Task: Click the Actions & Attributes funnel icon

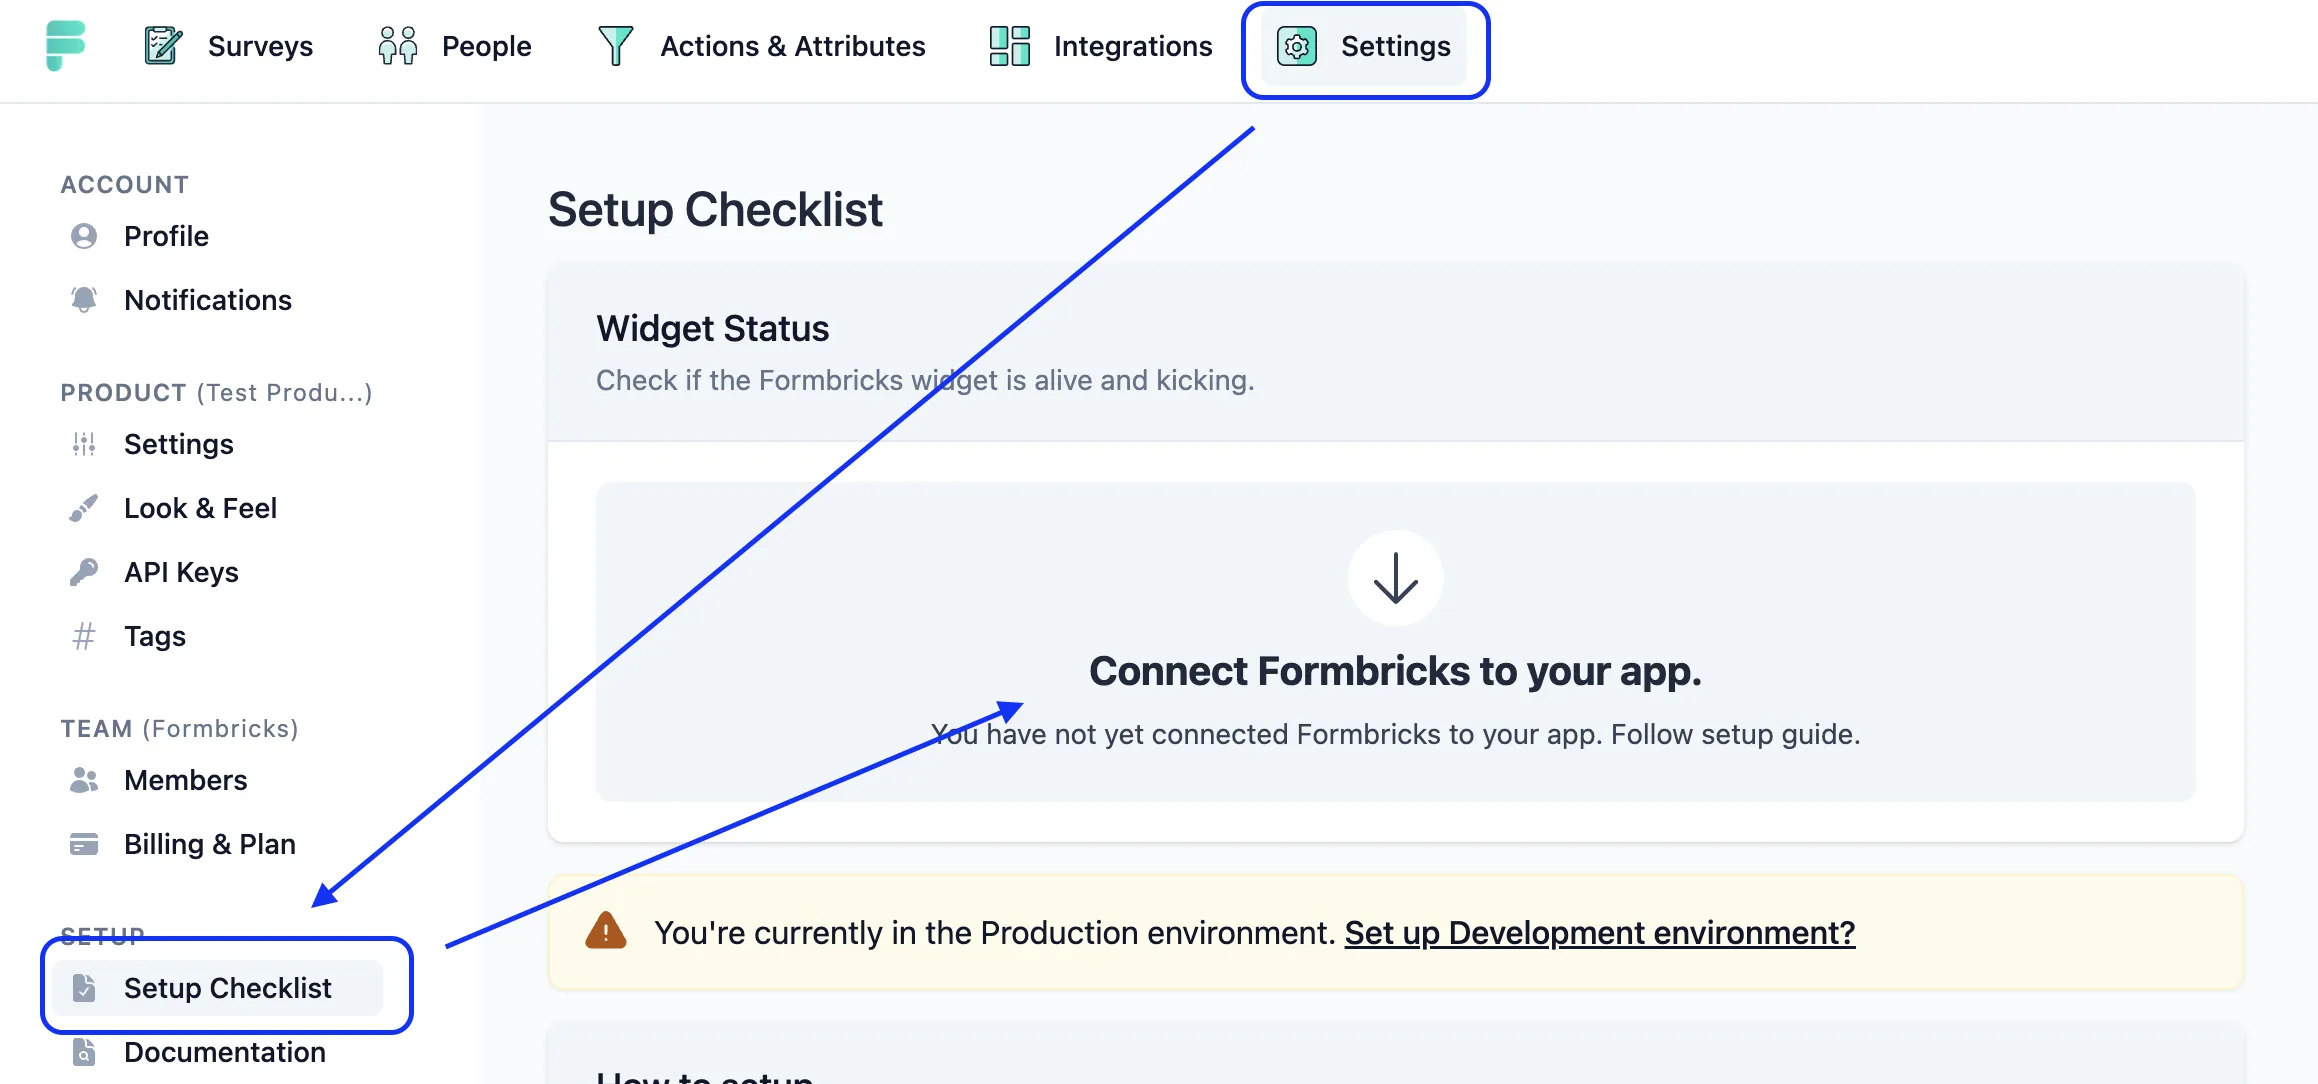Action: click(615, 46)
